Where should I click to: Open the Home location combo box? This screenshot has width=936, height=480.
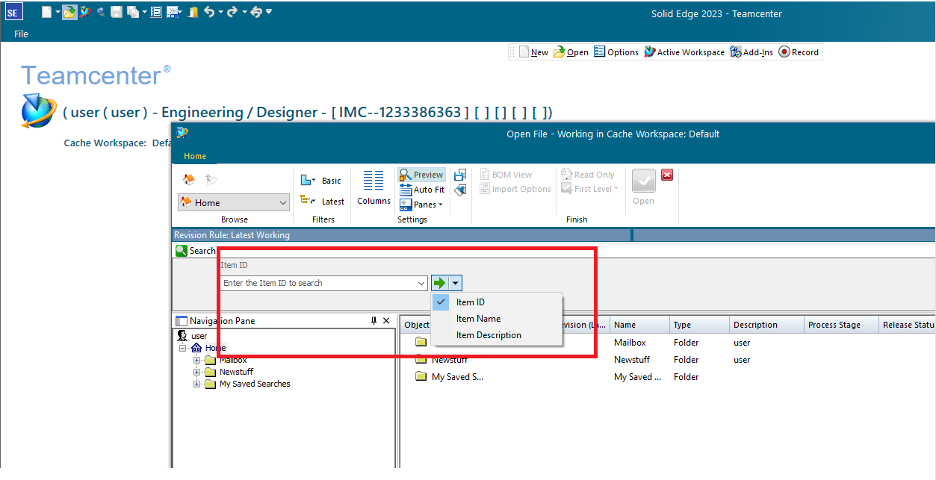[x=234, y=203]
